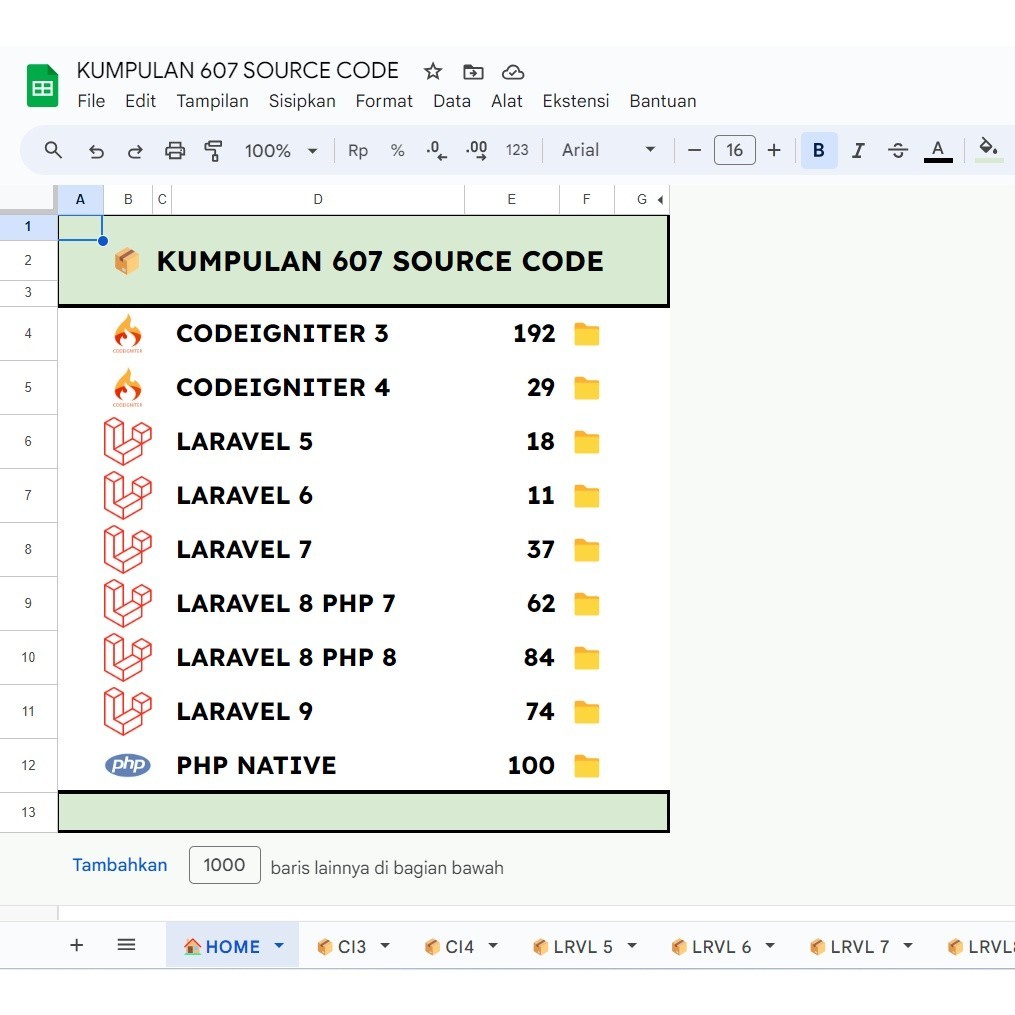Add a new sheet with plus button

(76, 945)
